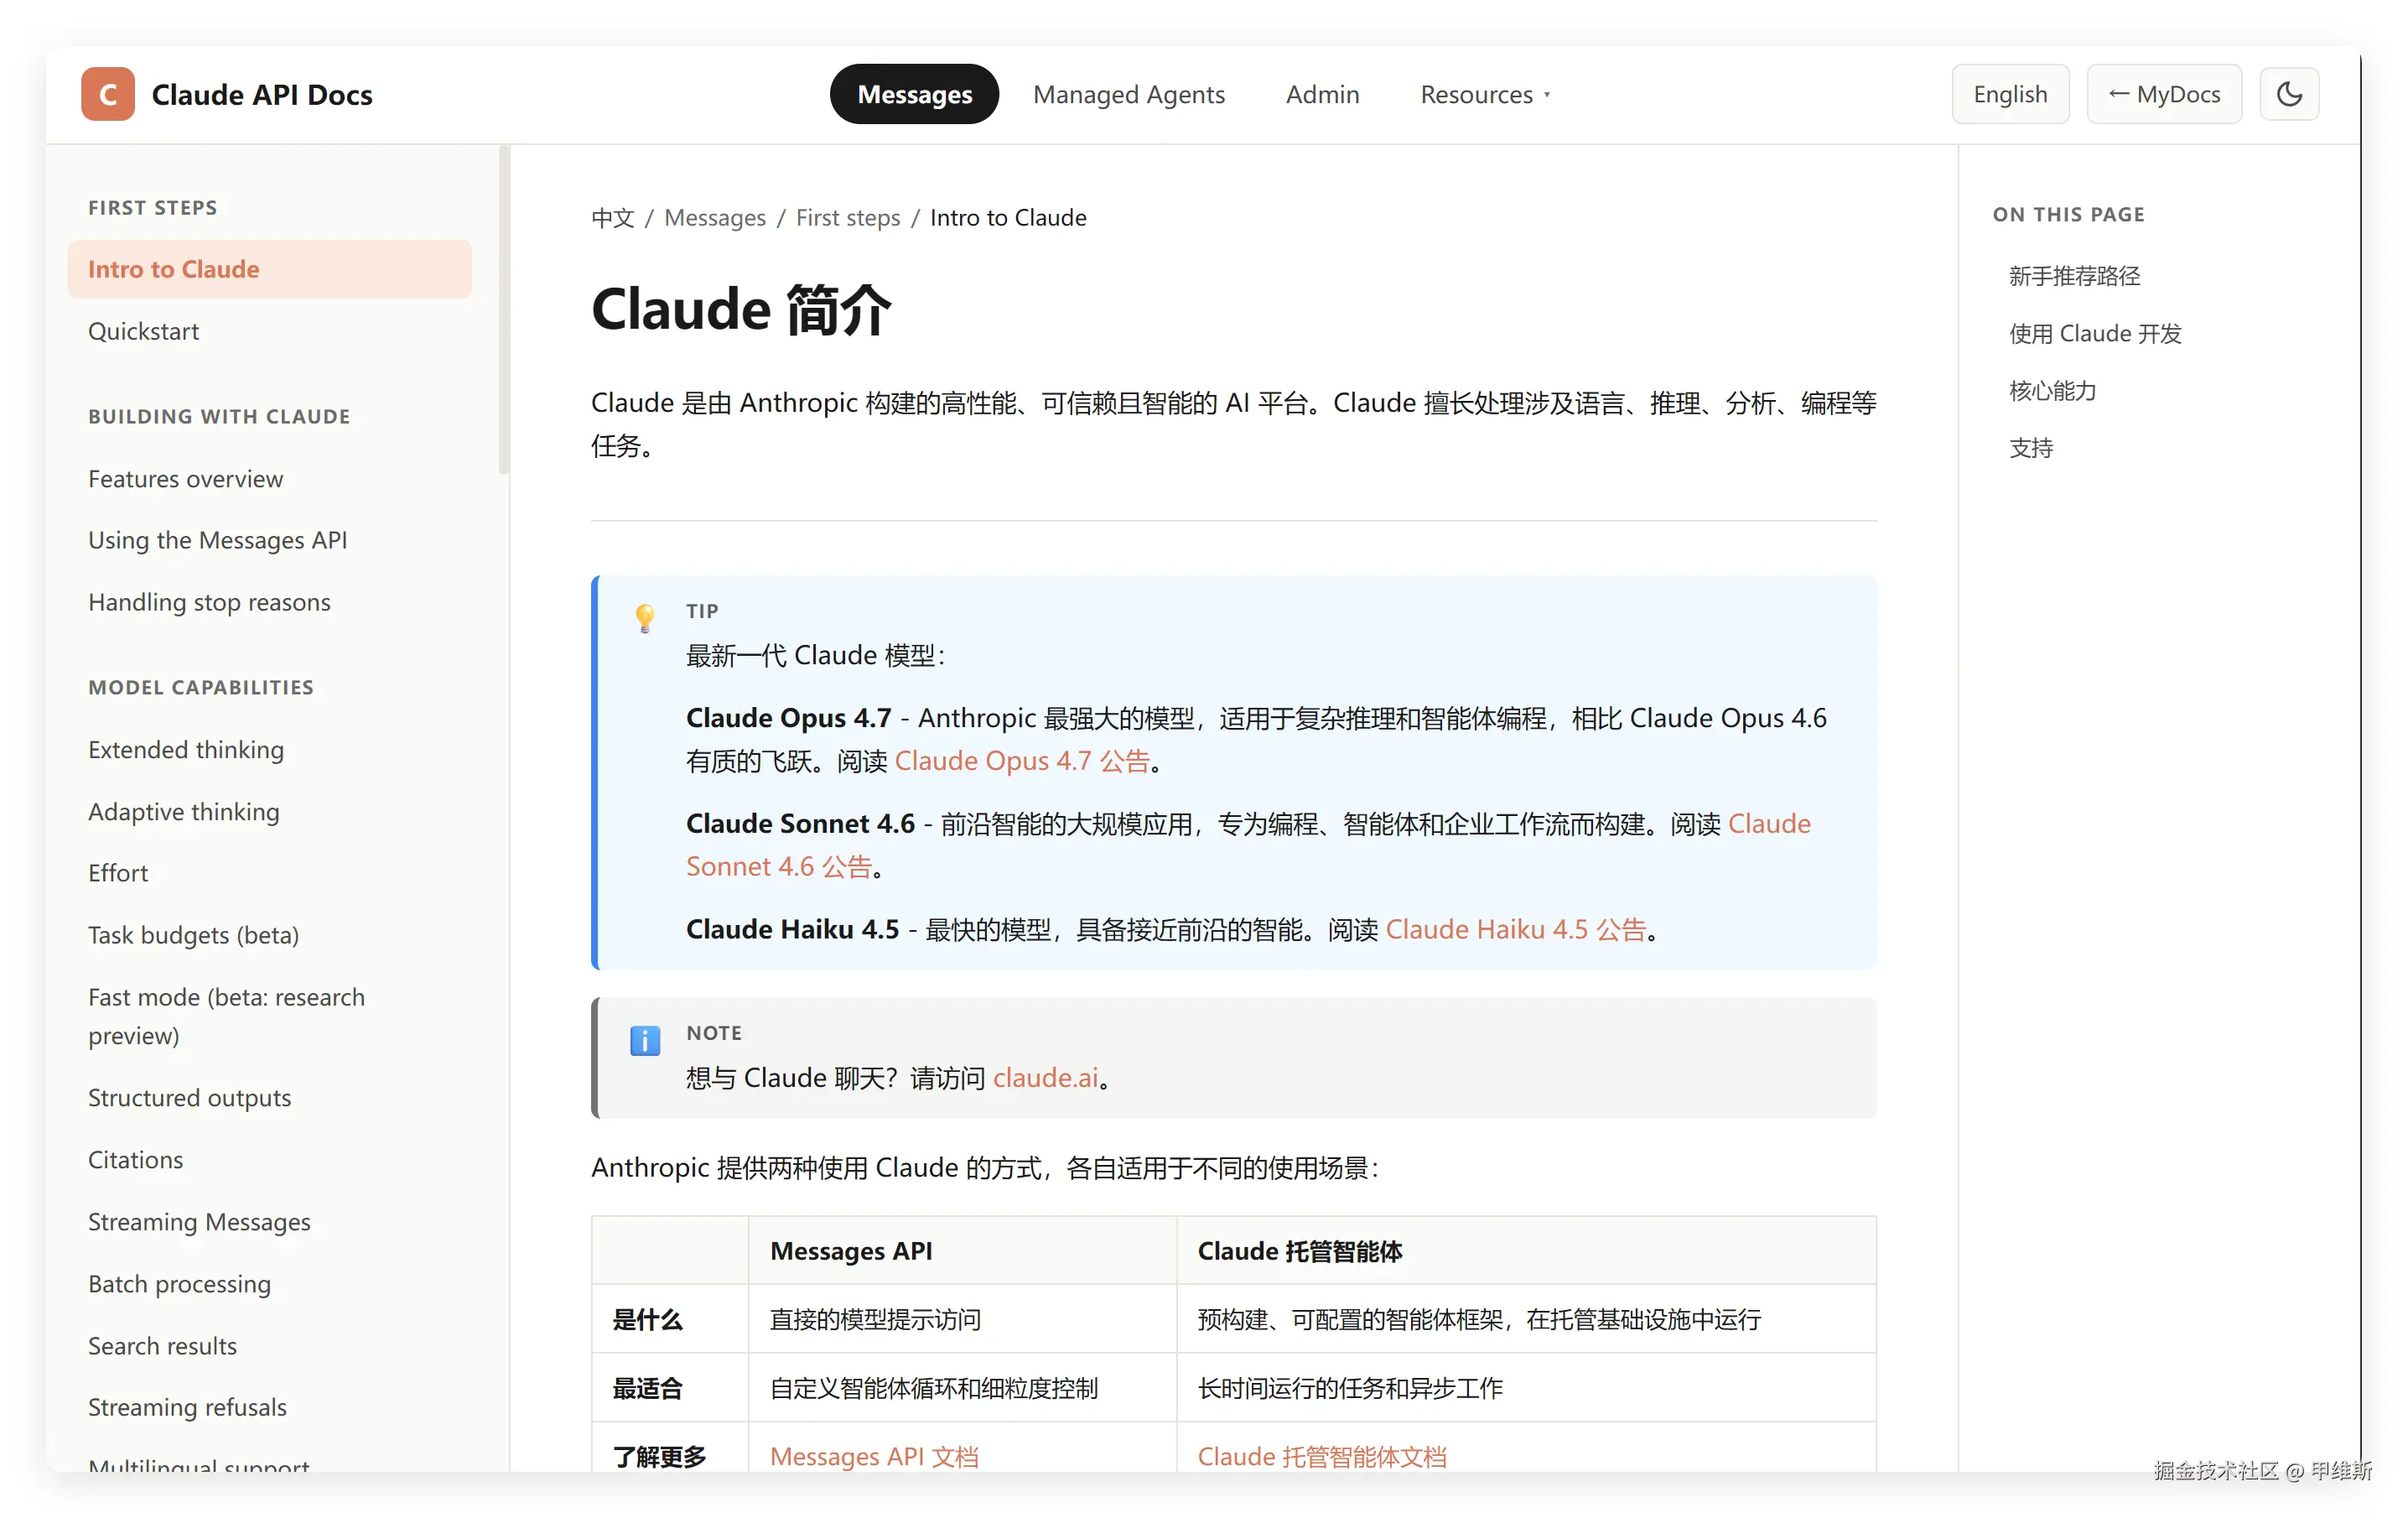
Task: Click the MODEL CAPABILITIES sidebar heading
Action: point(201,687)
